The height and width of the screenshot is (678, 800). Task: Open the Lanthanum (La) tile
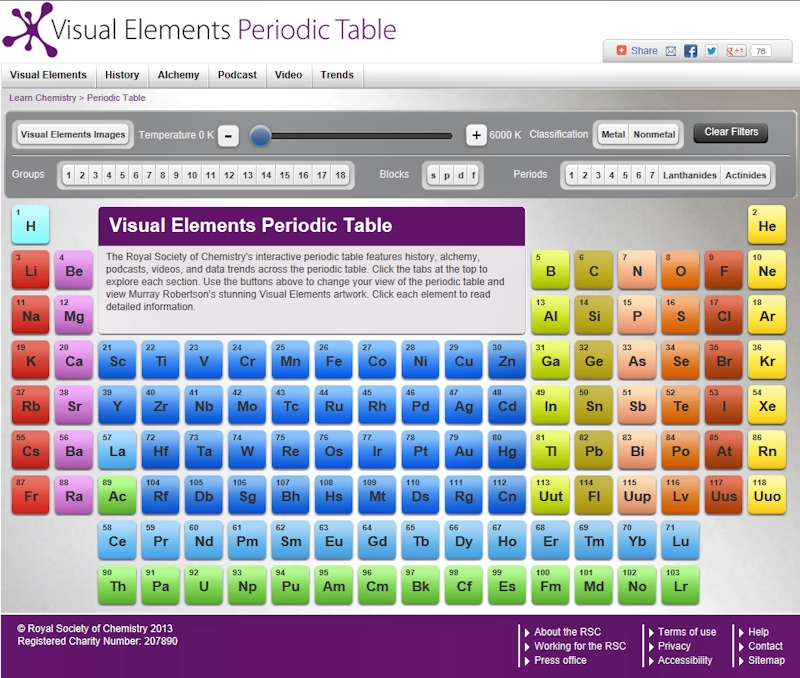click(x=117, y=450)
